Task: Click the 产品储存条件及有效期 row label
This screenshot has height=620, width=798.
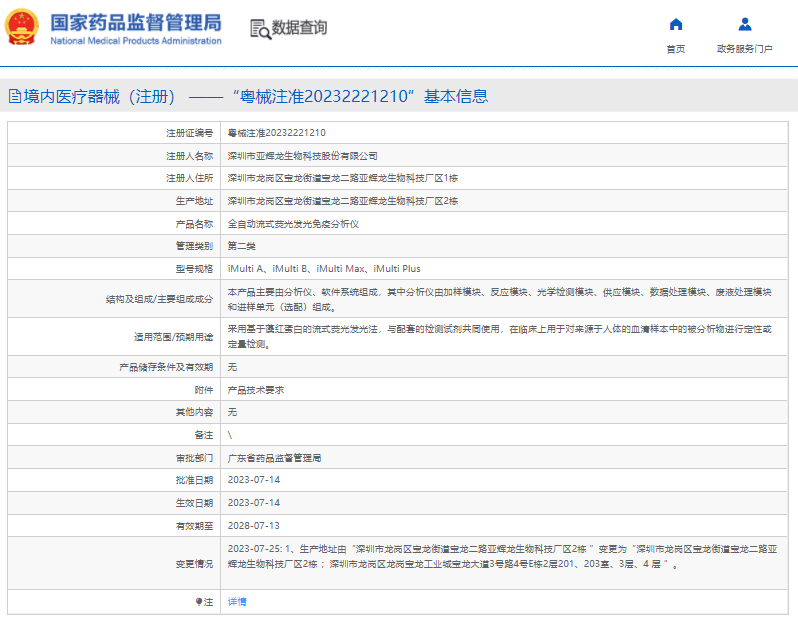Action: click(166, 367)
